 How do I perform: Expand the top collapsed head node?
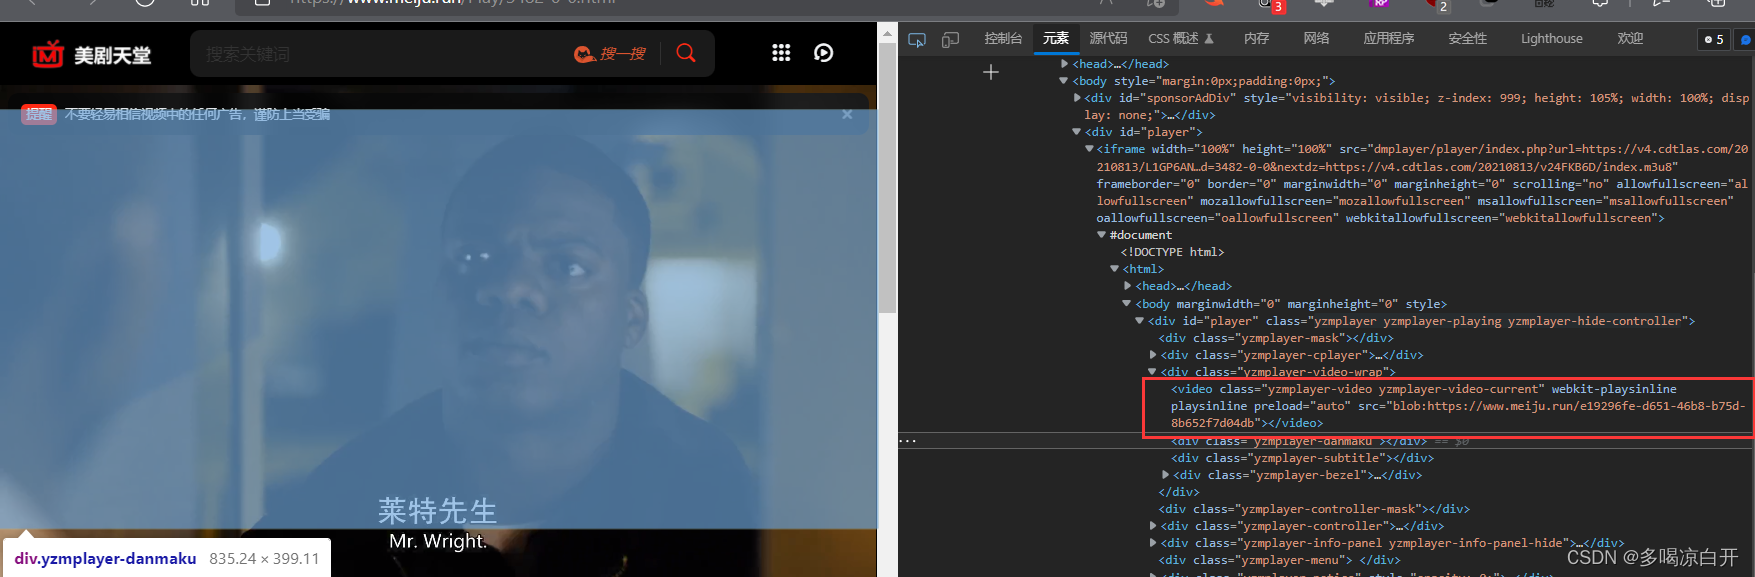(1064, 64)
